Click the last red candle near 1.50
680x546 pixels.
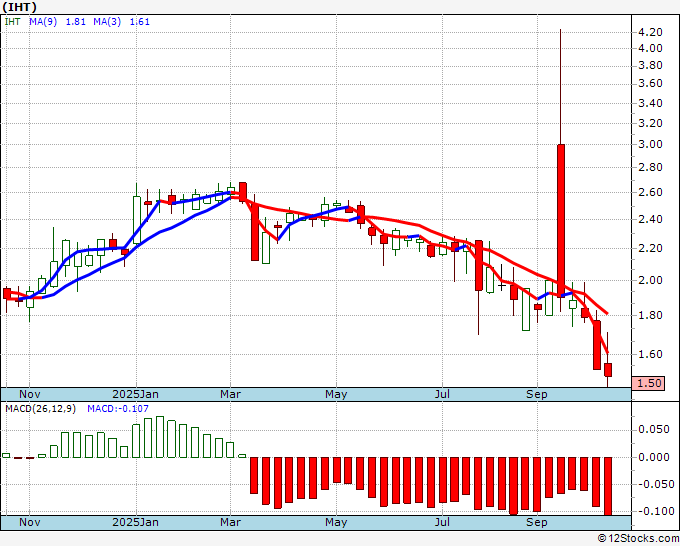[608, 370]
